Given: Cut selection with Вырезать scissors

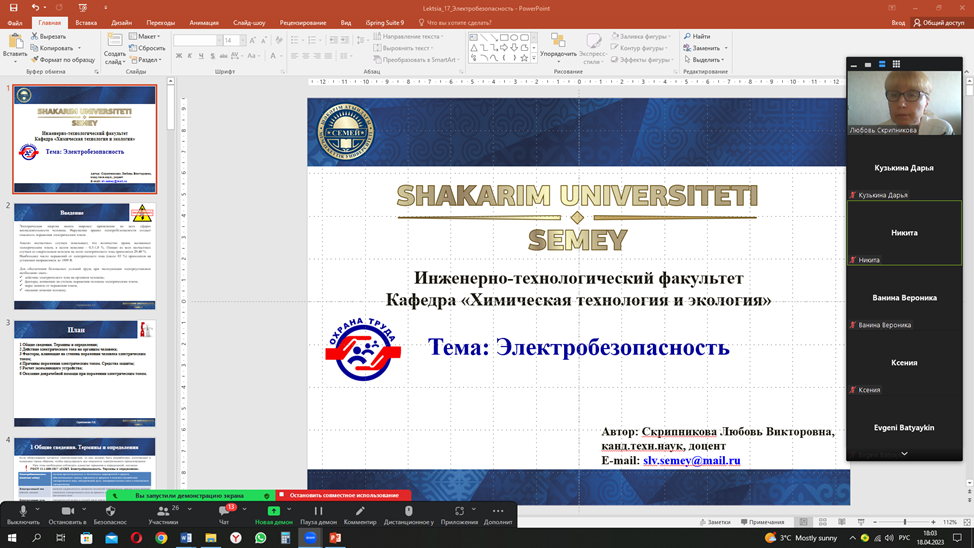Looking at the screenshot, I should (x=48, y=37).
